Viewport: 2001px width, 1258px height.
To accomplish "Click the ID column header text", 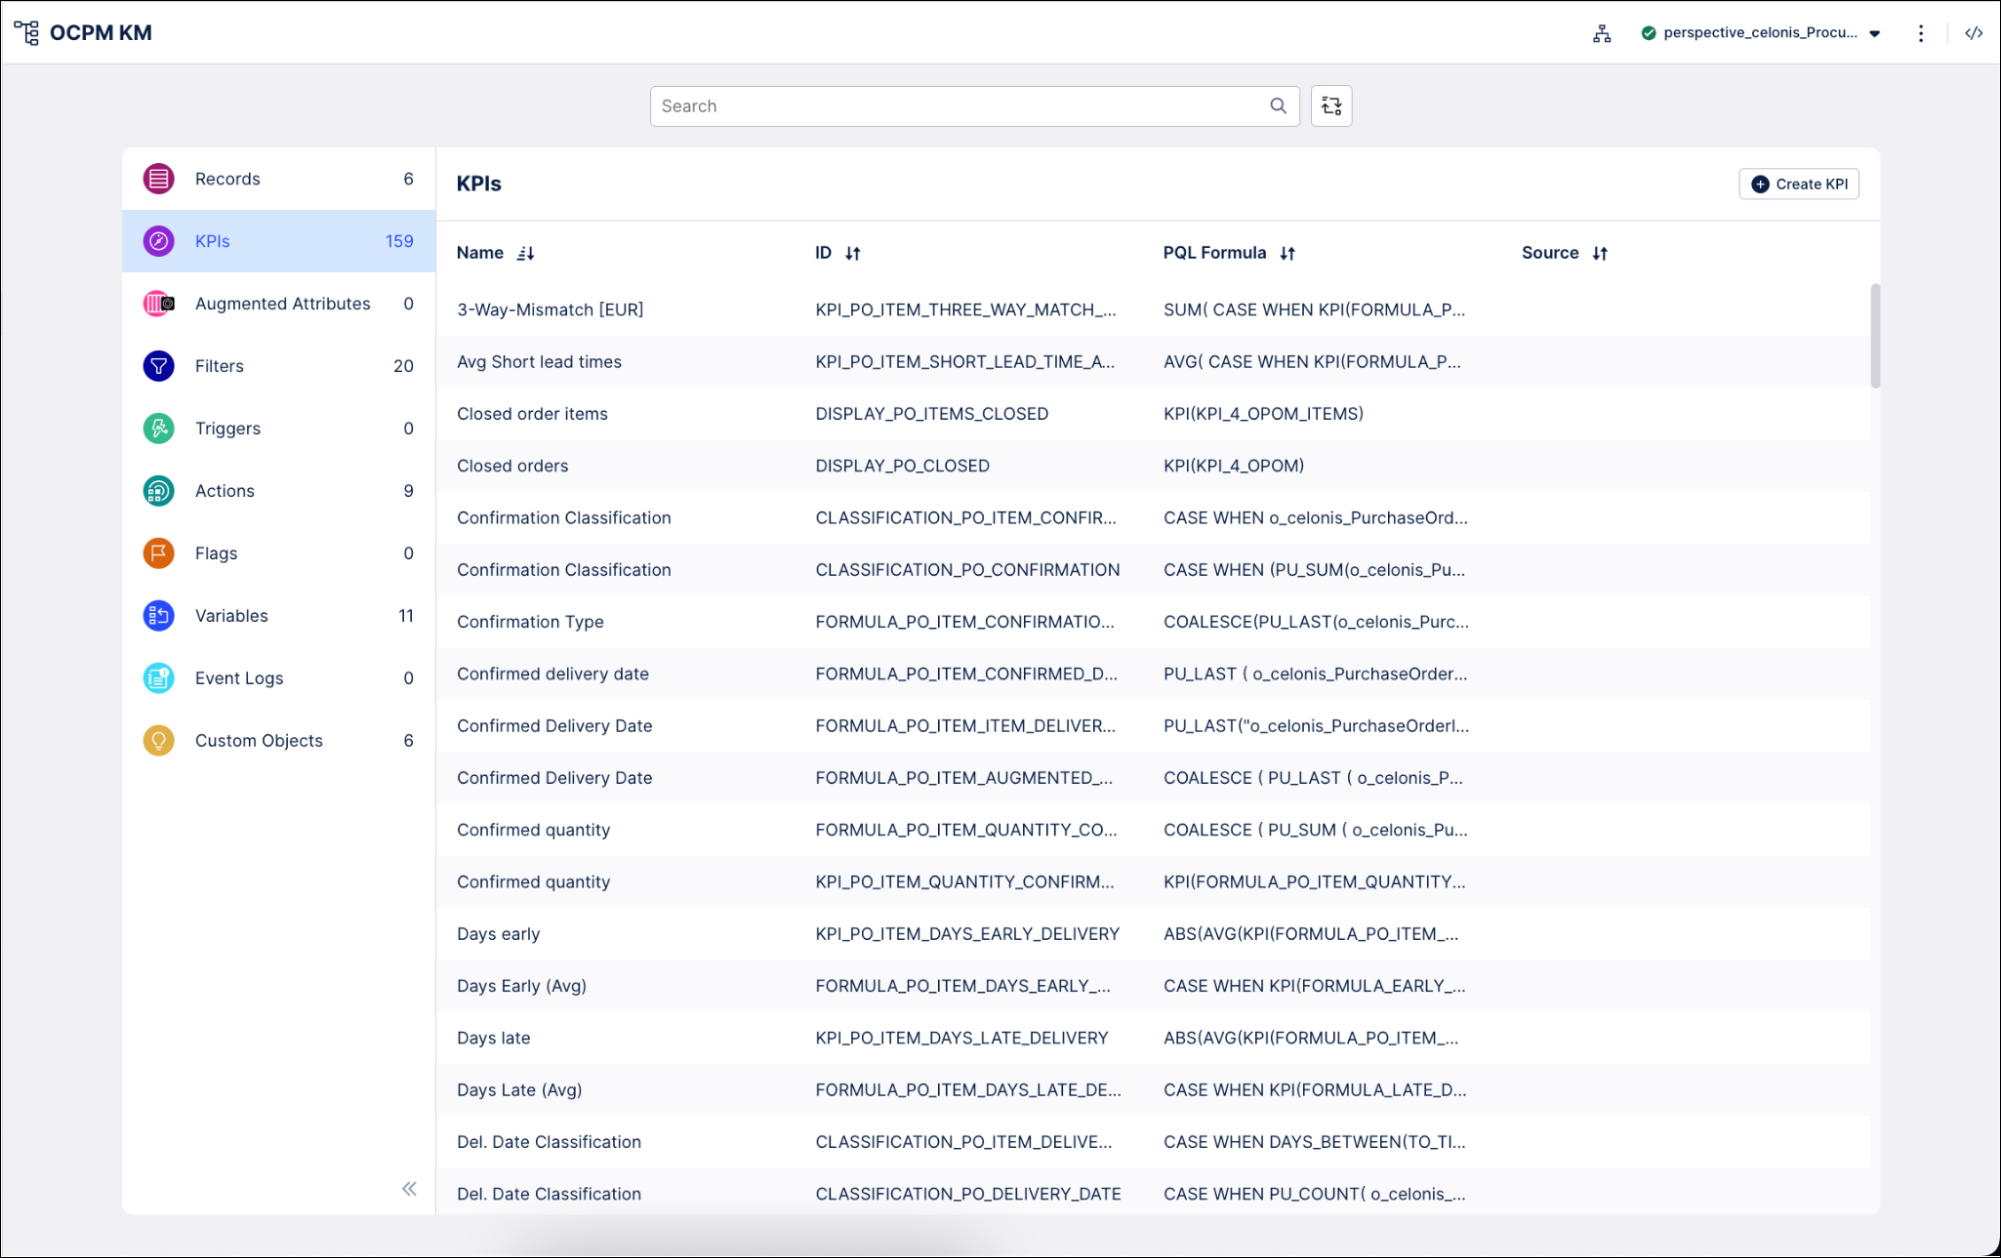I will pos(823,253).
